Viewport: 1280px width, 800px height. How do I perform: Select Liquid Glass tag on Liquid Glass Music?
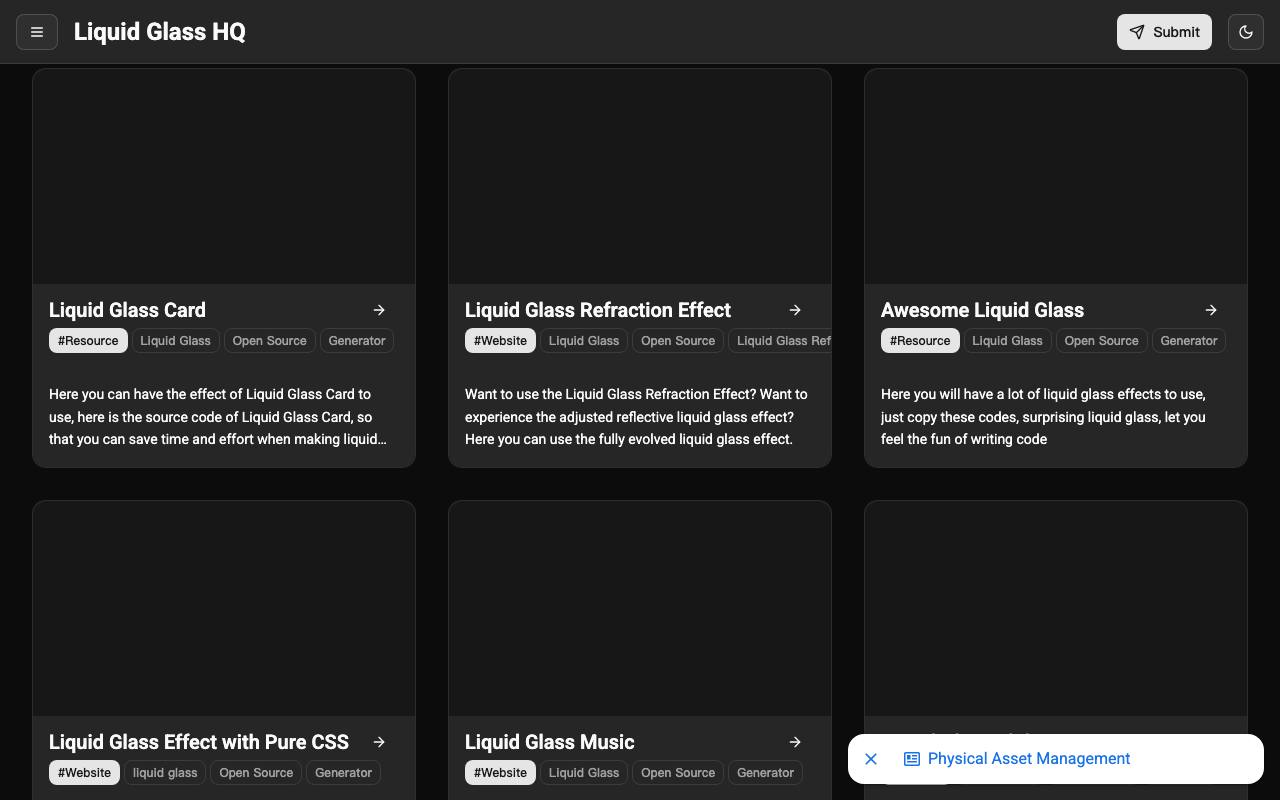[584, 773]
